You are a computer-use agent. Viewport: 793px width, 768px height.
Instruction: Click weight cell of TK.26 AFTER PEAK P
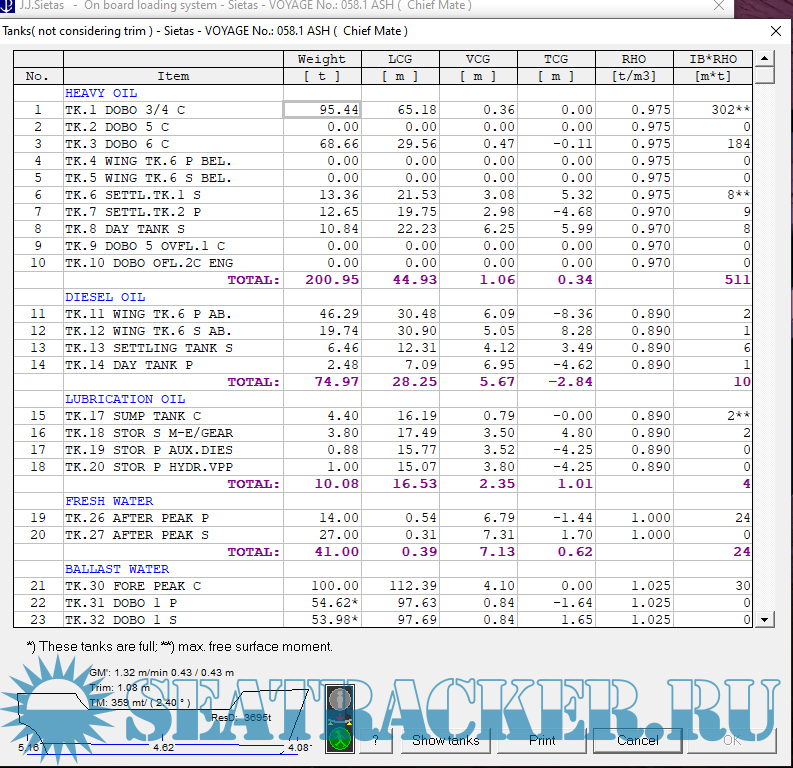click(x=322, y=518)
